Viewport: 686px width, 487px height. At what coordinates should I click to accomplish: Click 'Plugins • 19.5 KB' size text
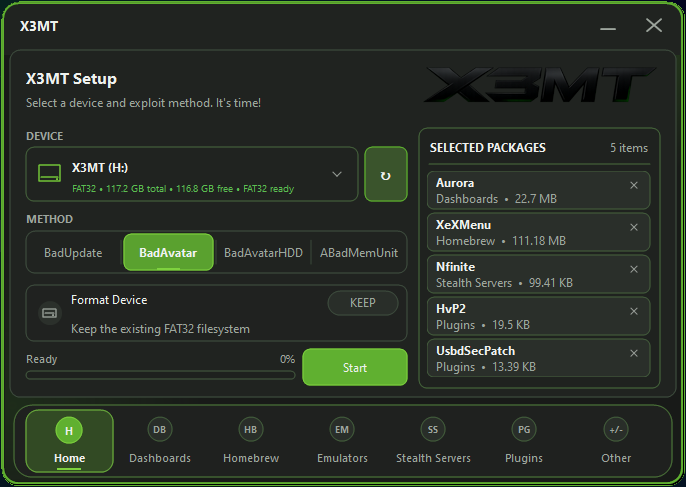[483, 325]
